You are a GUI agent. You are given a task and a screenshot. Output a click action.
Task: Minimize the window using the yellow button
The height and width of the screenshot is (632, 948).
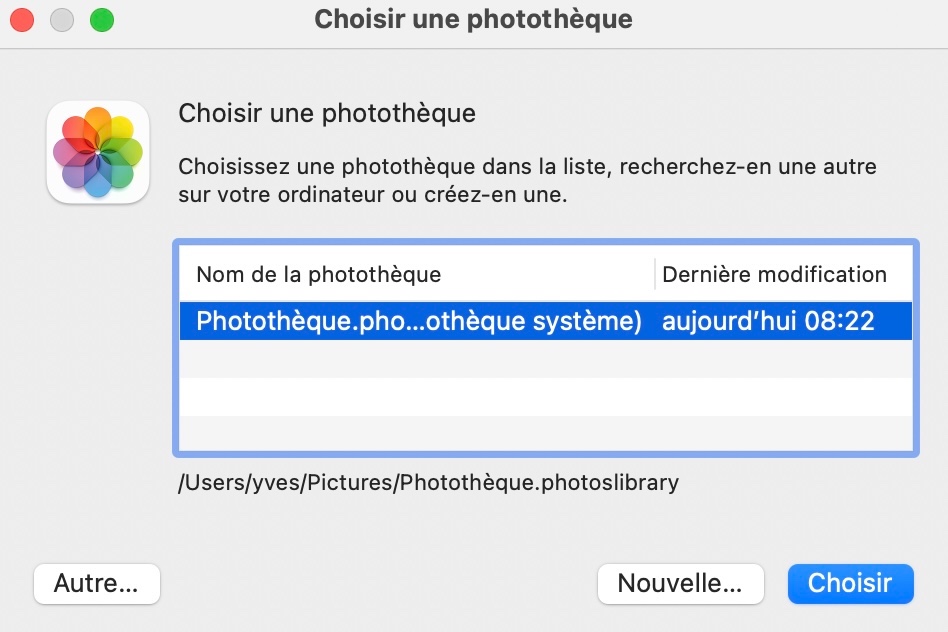pos(62,19)
